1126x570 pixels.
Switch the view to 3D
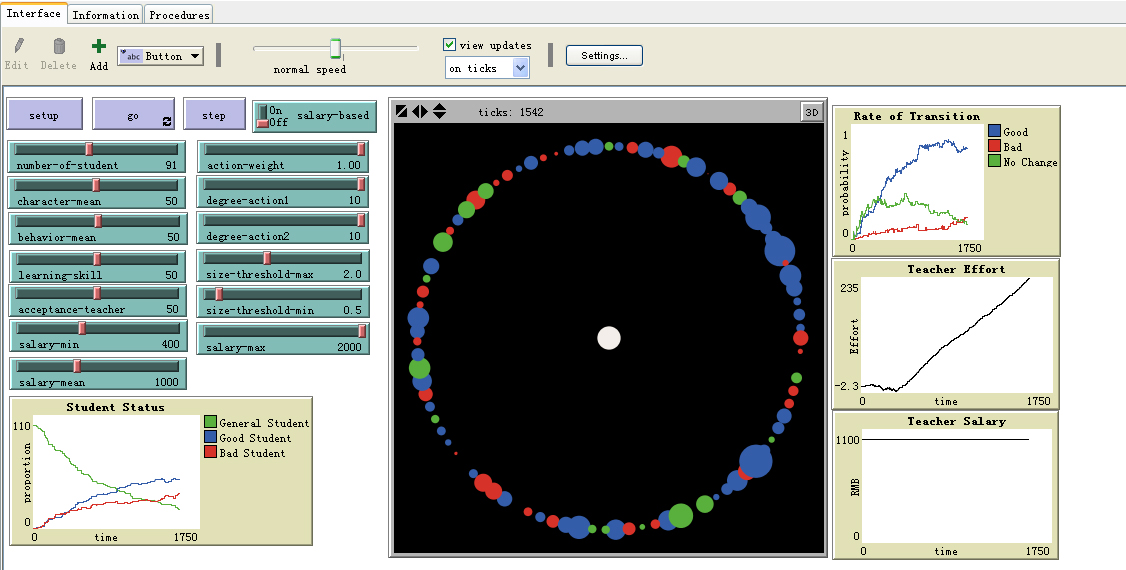point(811,112)
